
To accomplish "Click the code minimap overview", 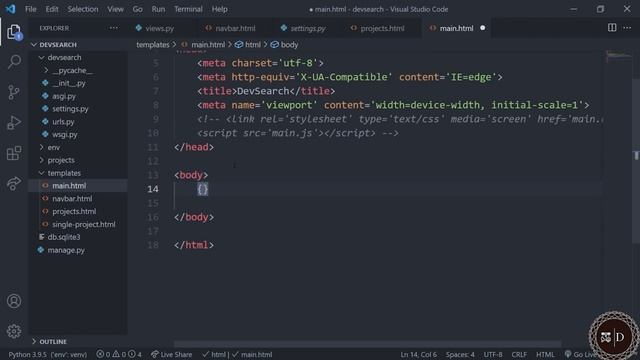I will pos(618,57).
